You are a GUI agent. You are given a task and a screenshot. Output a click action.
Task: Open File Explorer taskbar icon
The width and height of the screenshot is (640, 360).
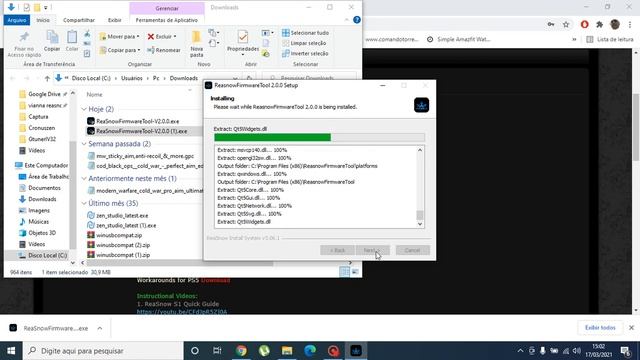287,351
